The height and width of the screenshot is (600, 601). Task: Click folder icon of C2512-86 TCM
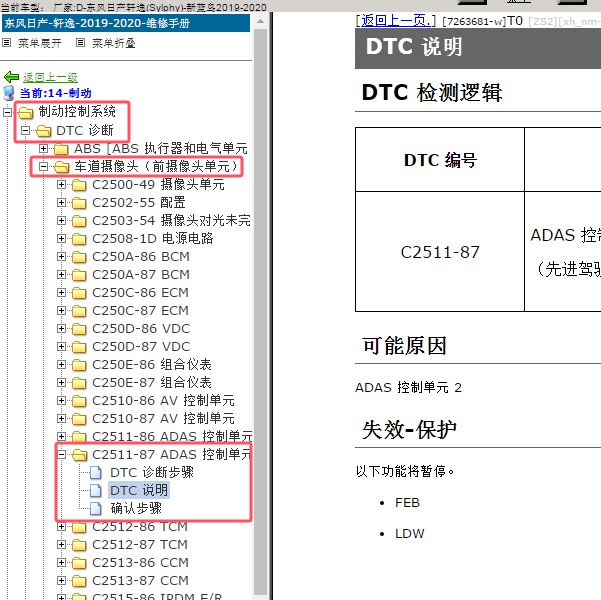tap(79, 527)
